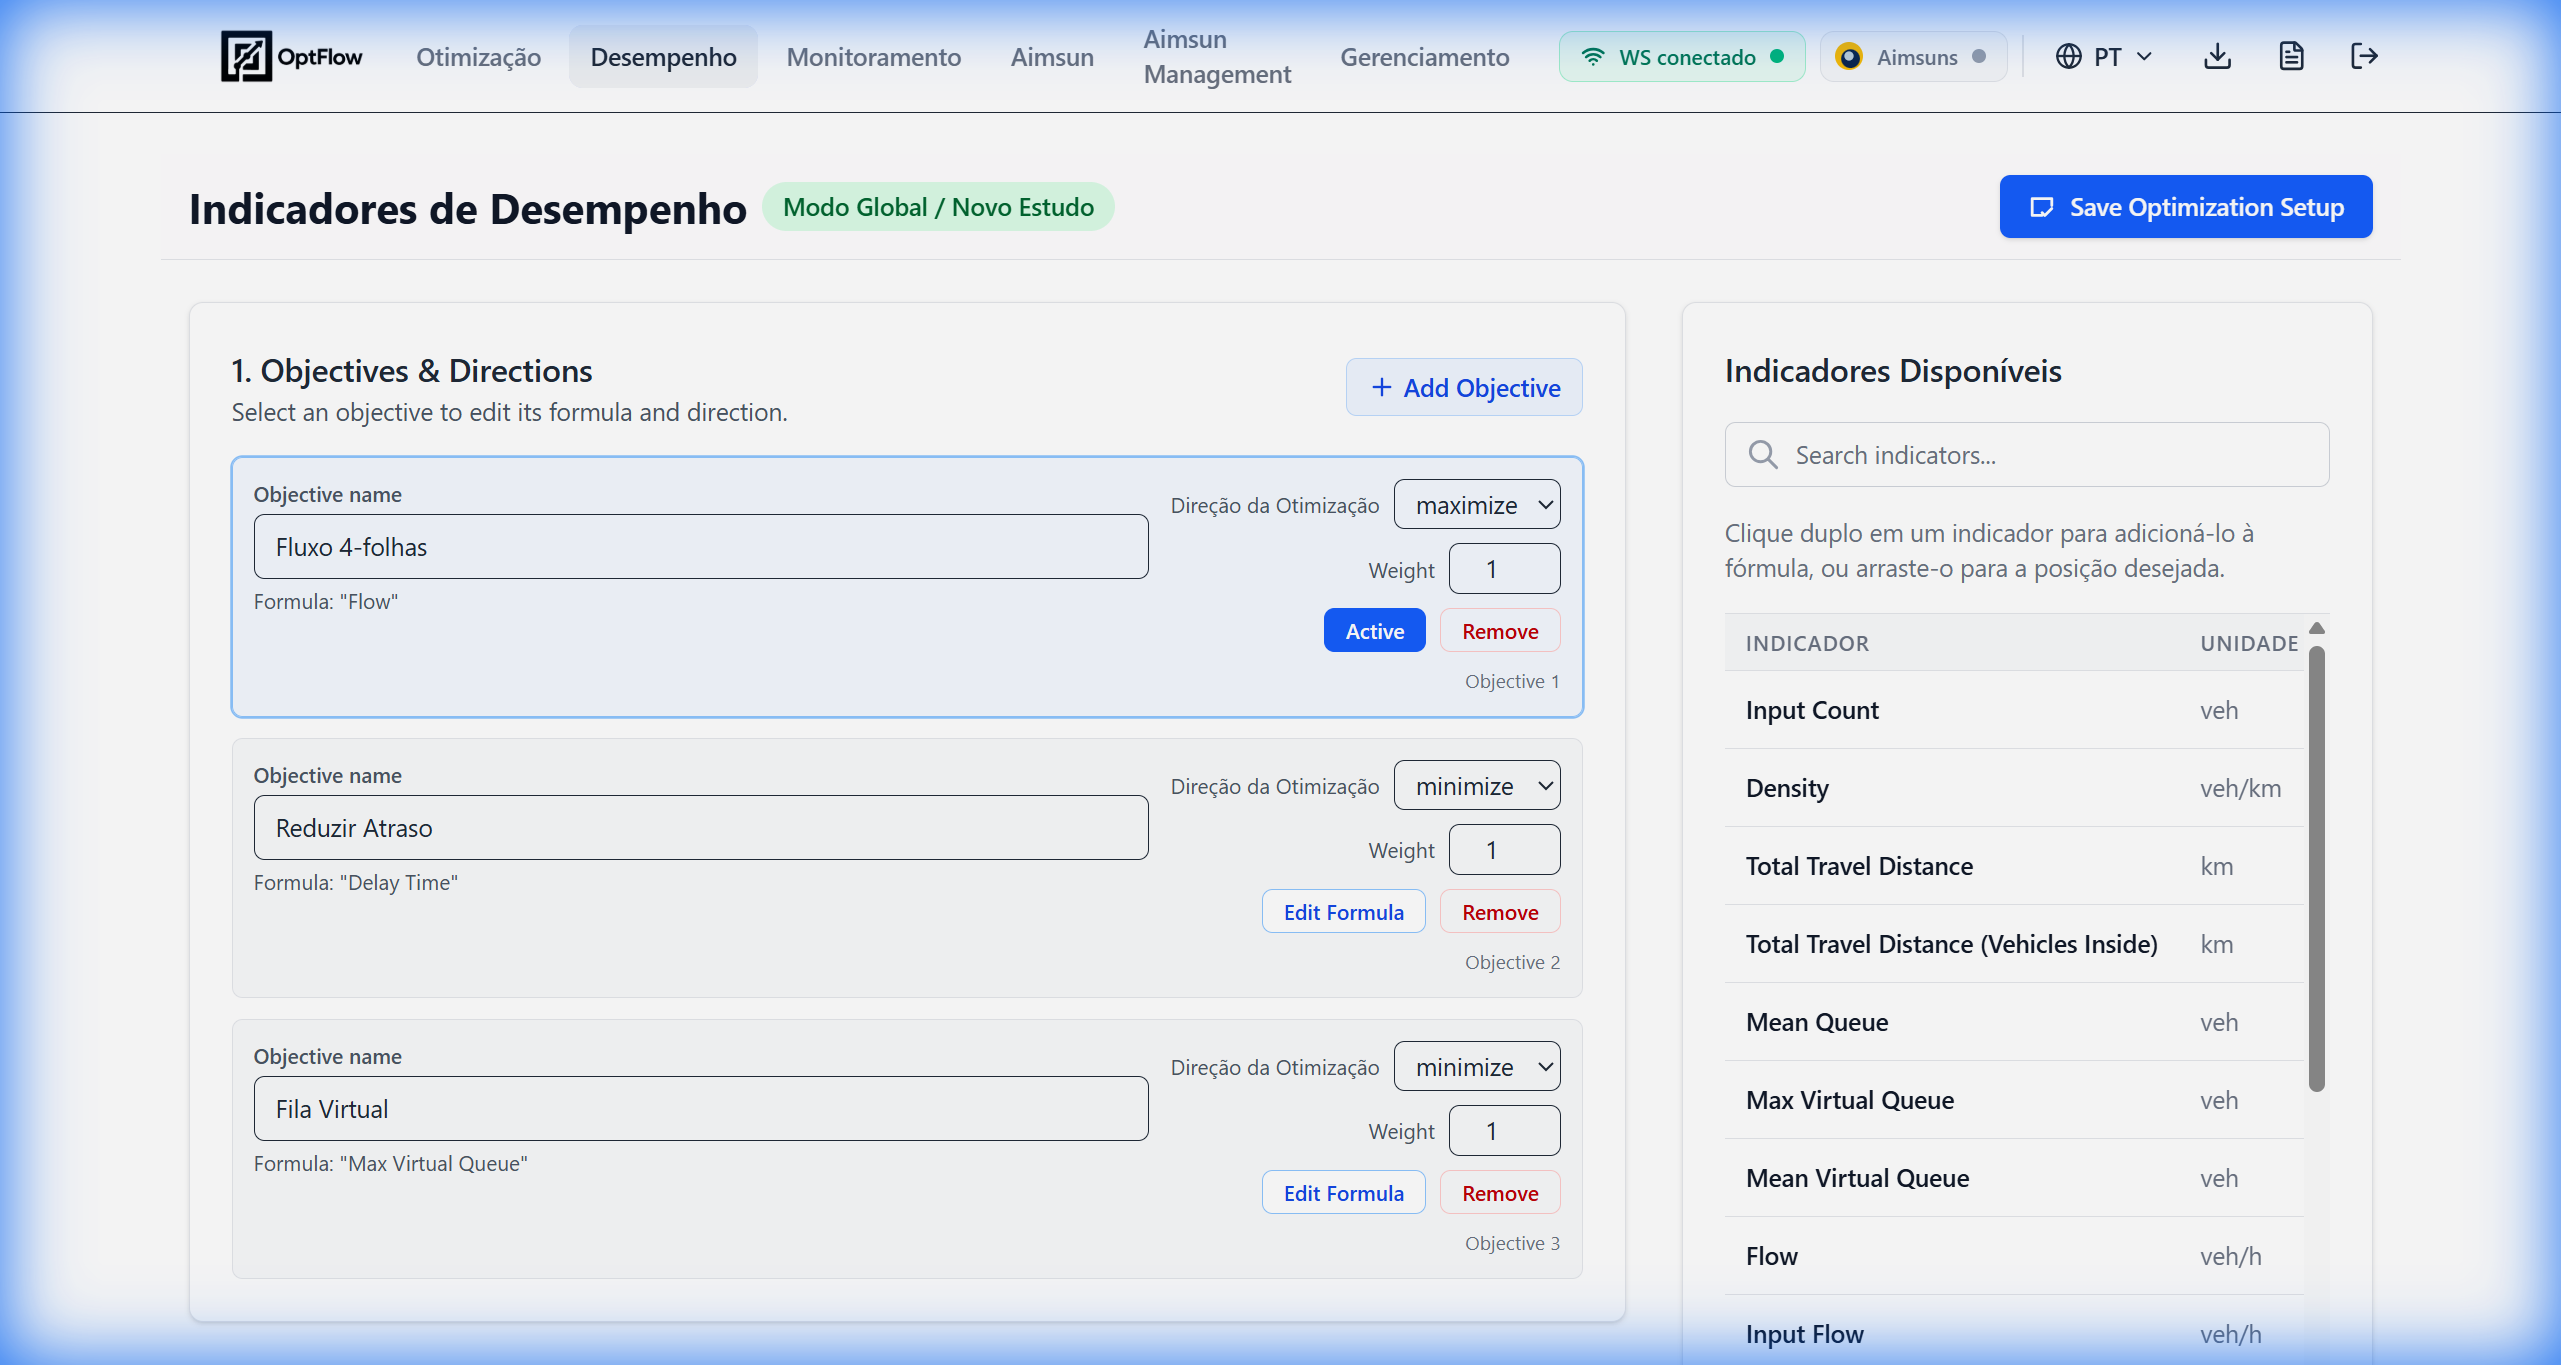Switch to the Otimização tab
2561x1365 pixels.
click(x=478, y=57)
